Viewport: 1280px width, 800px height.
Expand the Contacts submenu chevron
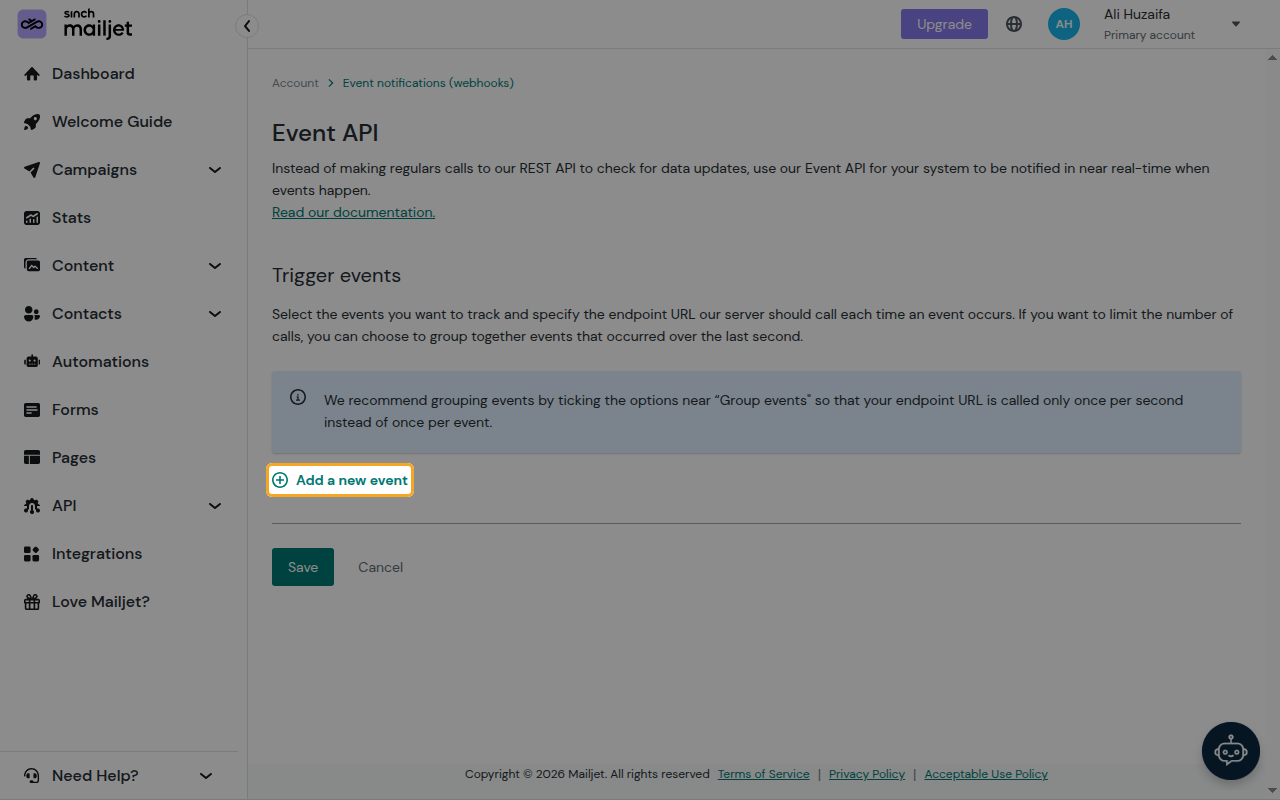[x=215, y=314]
